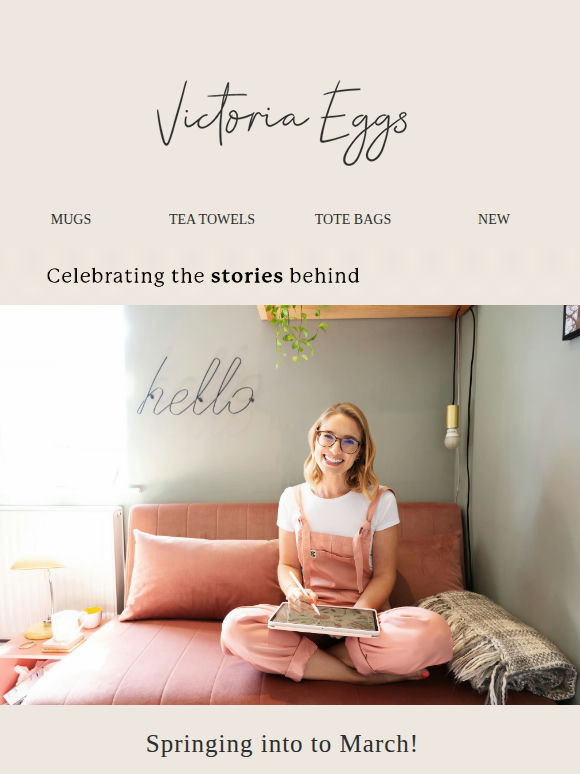
Task: Click the smiling woman's glasses
Action: tap(338, 441)
